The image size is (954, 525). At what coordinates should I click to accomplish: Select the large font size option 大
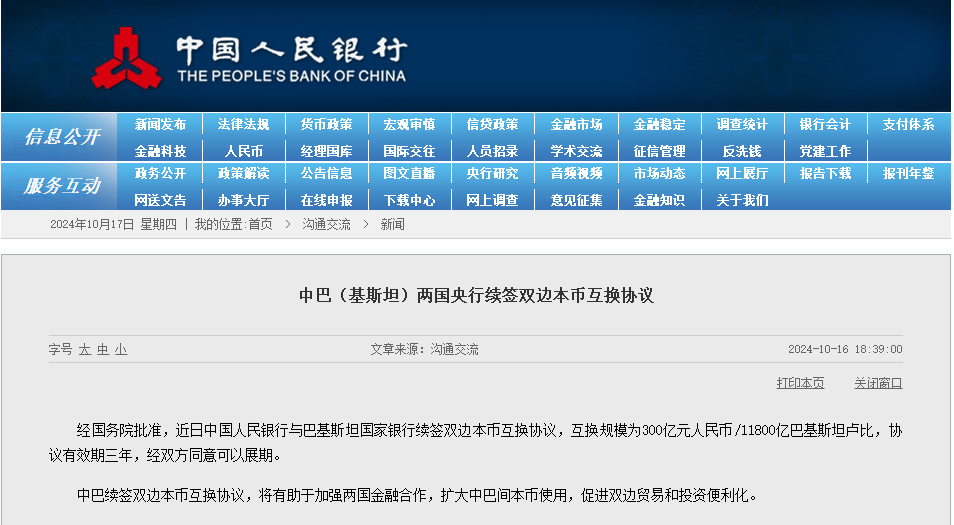(x=85, y=350)
